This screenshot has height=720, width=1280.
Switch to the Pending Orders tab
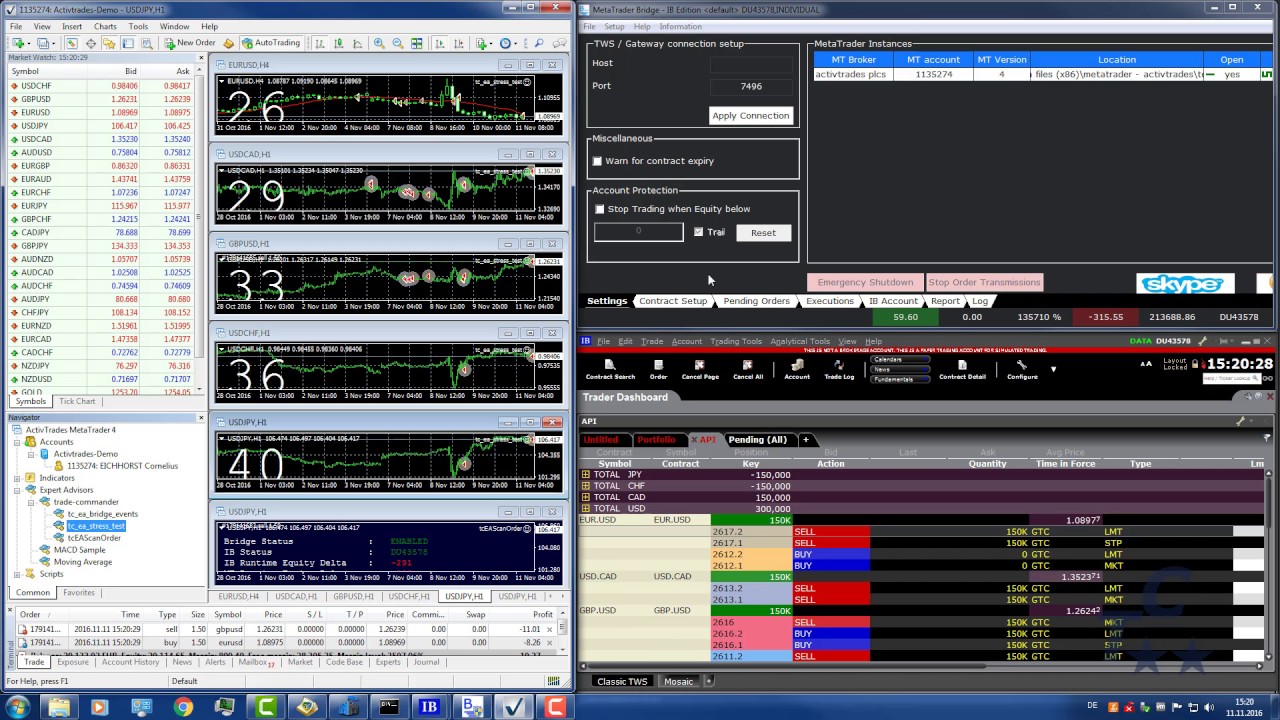coord(756,301)
